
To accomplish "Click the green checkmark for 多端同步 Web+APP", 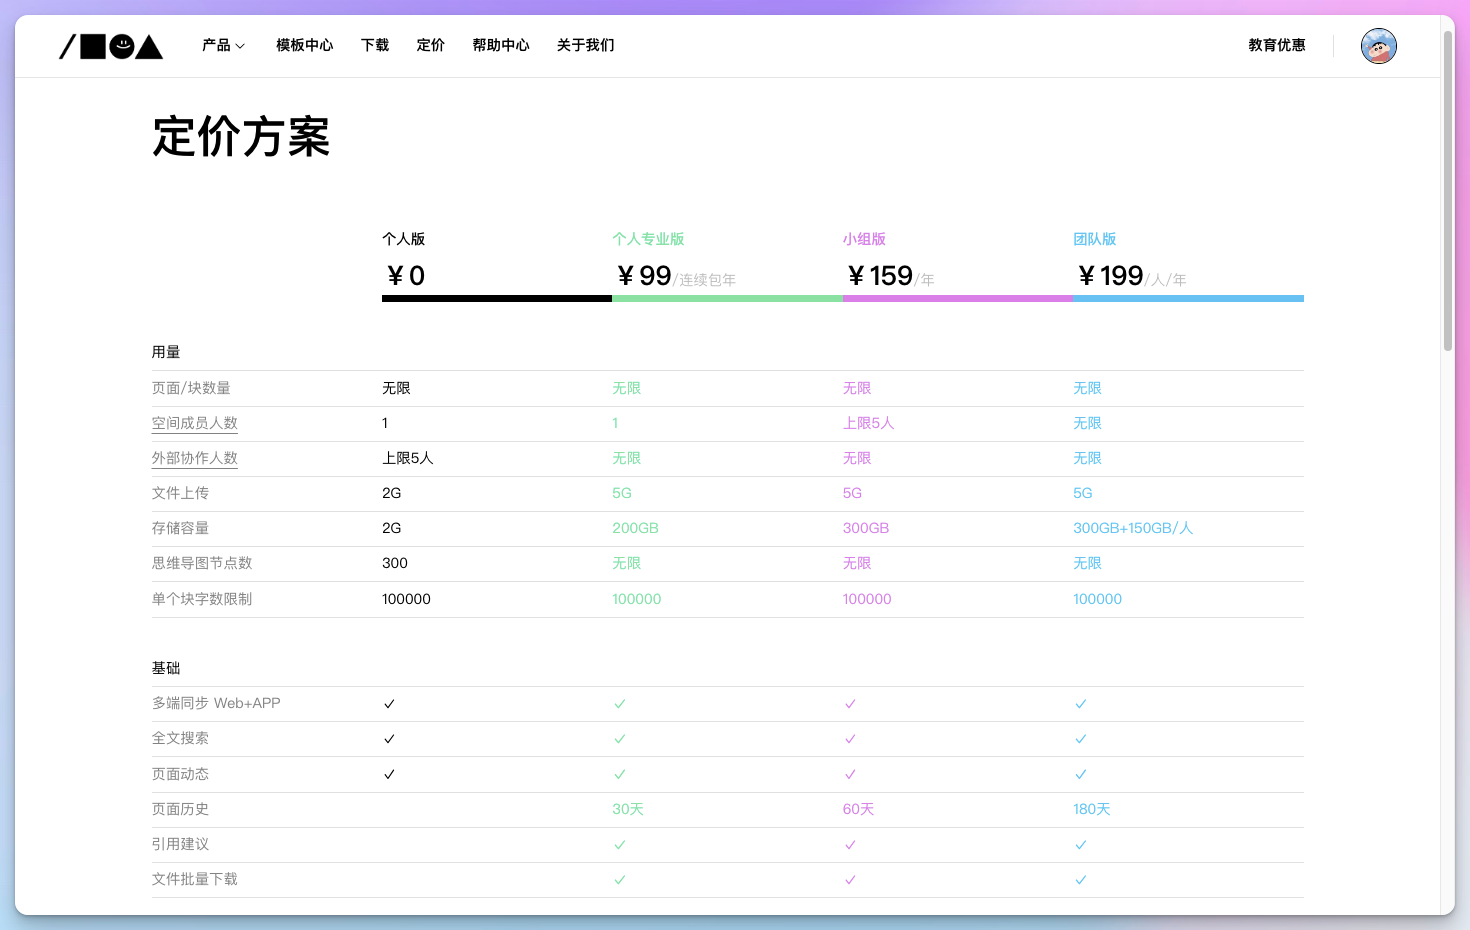I will pyautogui.click(x=619, y=704).
